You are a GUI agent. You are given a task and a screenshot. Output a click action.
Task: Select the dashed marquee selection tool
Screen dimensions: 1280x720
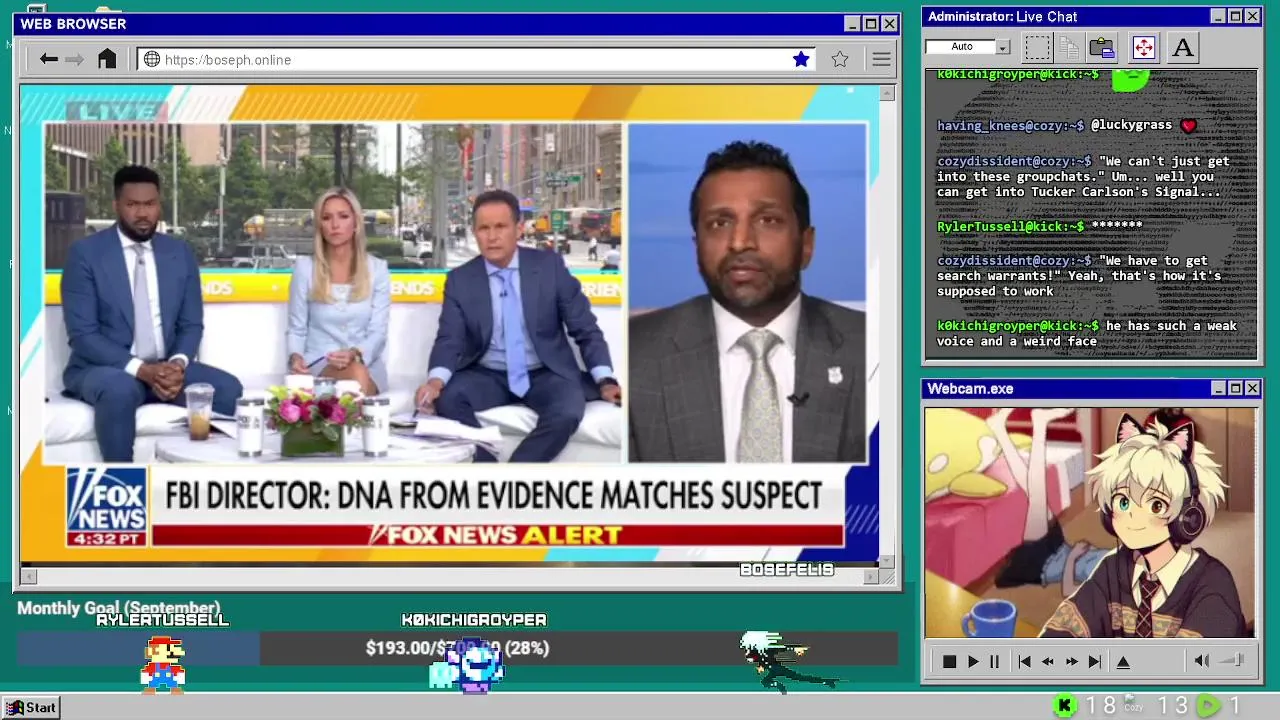(1038, 47)
